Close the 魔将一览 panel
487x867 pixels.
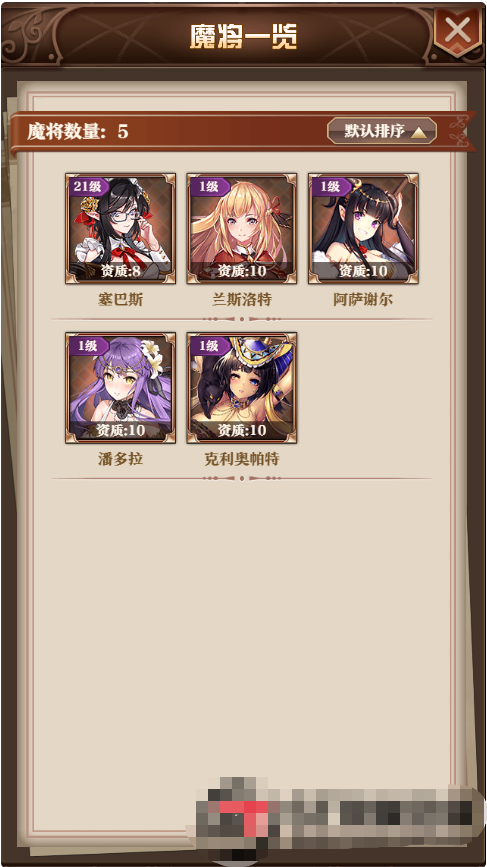pos(458,30)
